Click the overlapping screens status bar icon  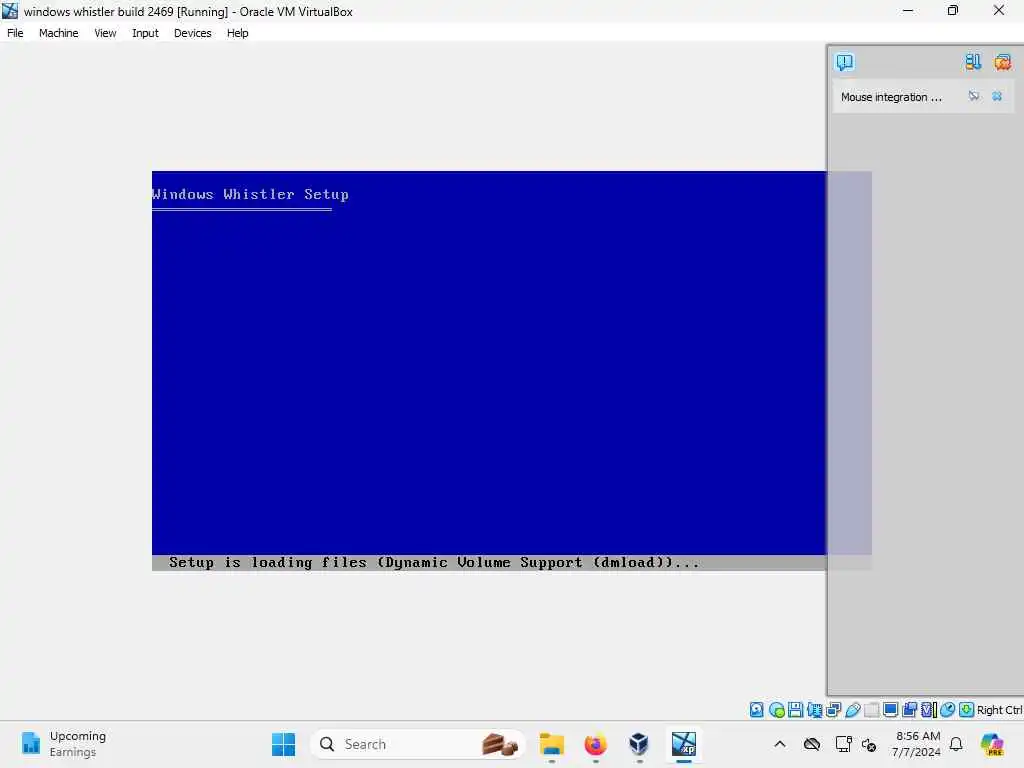tap(833, 710)
